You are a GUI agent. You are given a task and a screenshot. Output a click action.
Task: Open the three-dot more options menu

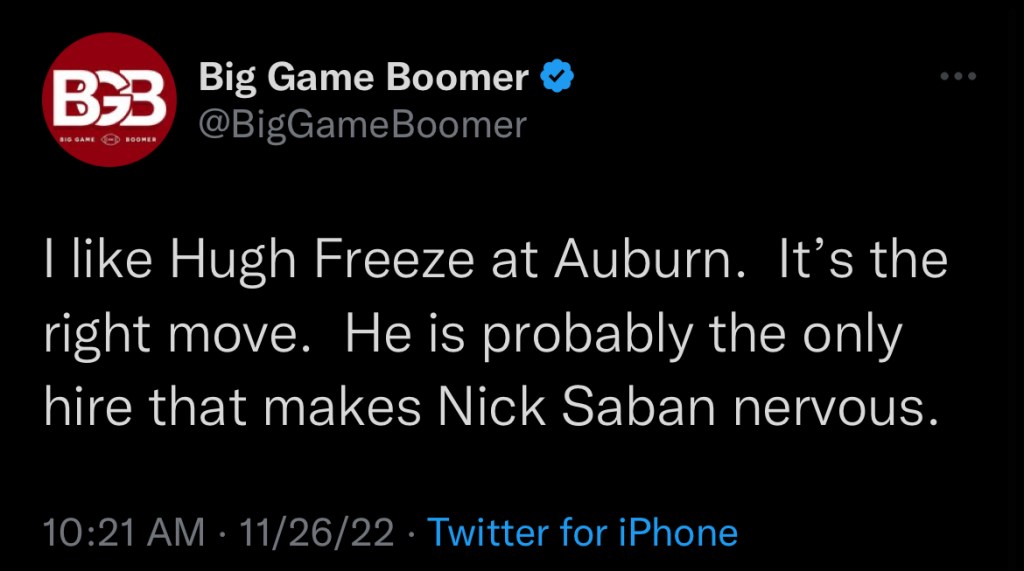point(959,77)
